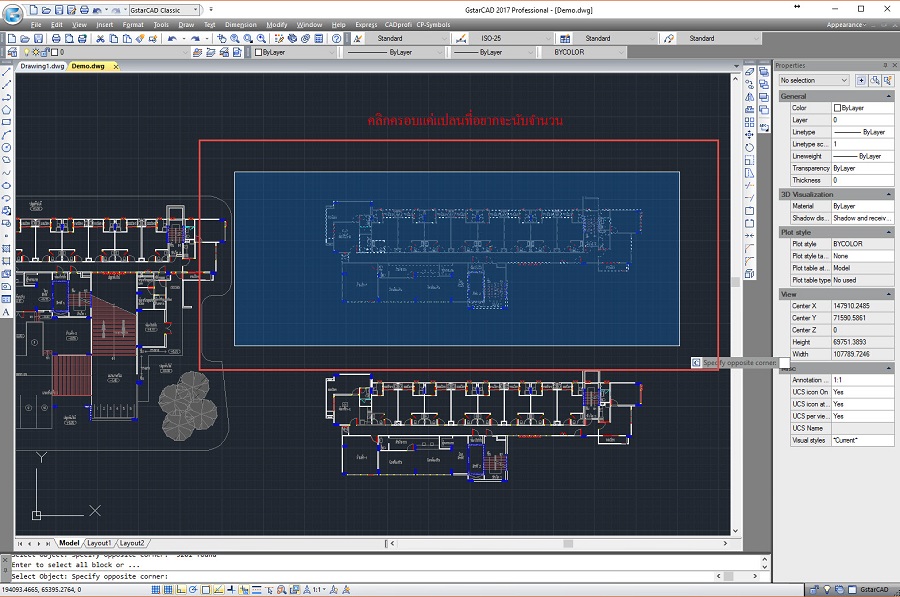
Task: Select the Rectangle draw tool
Action: (6, 122)
